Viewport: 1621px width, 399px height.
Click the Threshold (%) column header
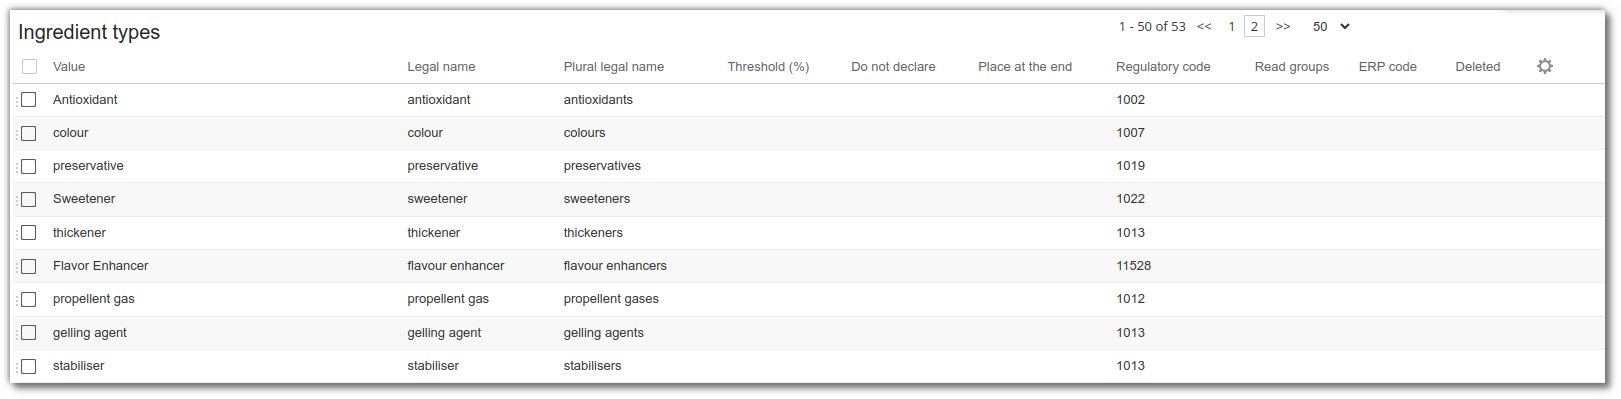point(768,67)
